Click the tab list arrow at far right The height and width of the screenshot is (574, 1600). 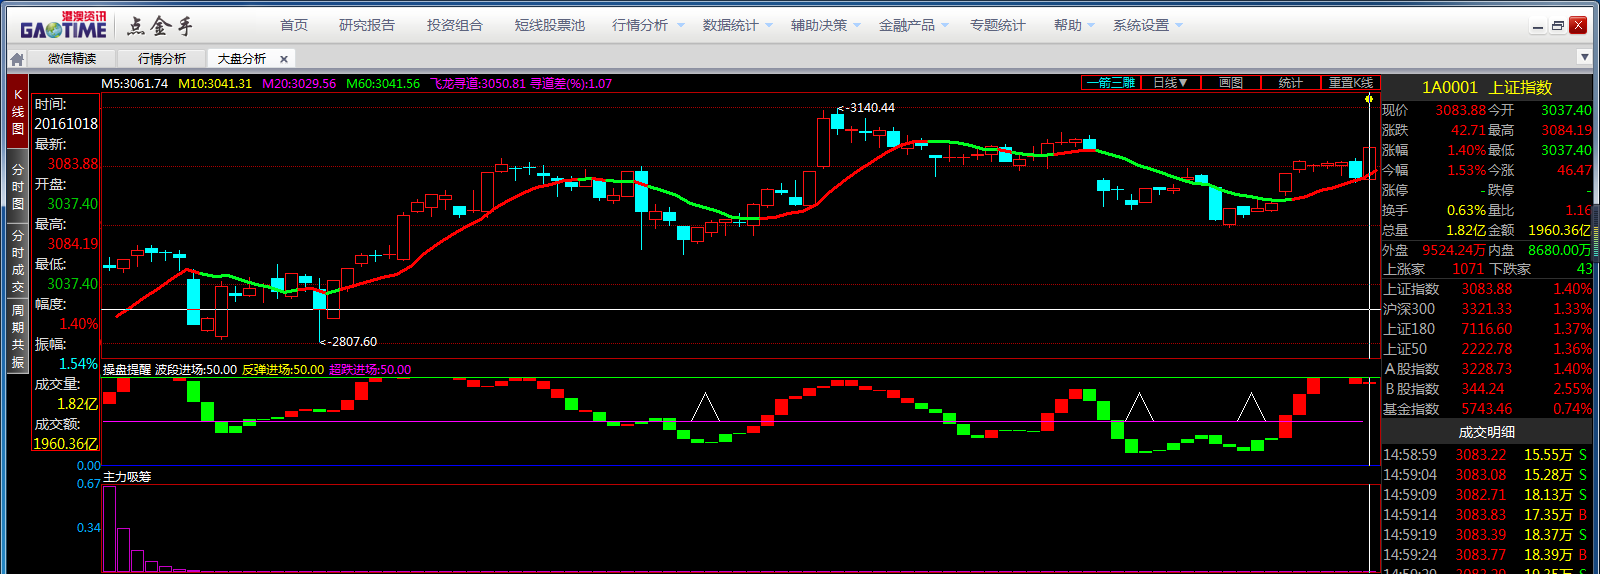coord(1583,57)
